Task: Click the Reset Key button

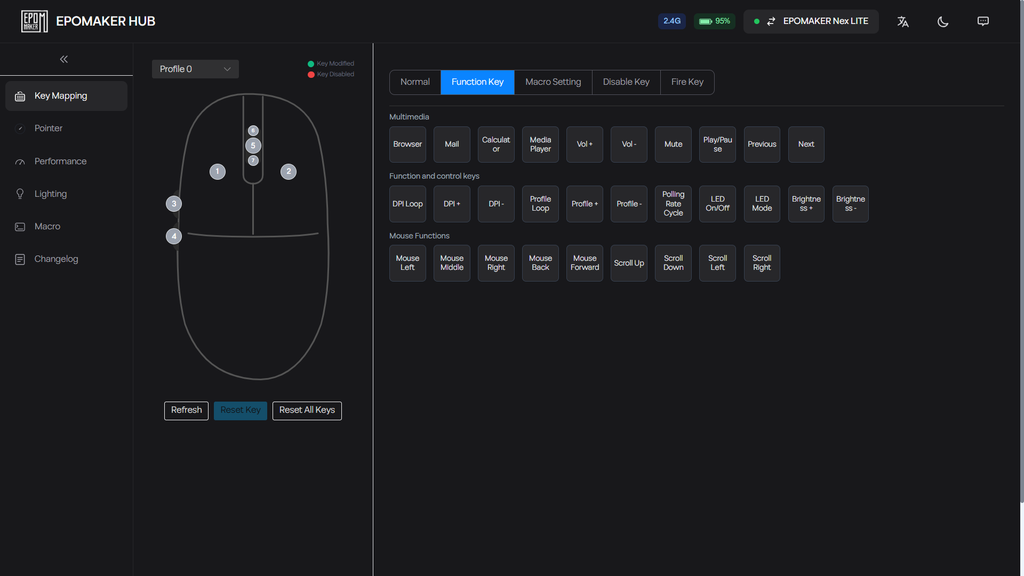Action: (x=240, y=411)
